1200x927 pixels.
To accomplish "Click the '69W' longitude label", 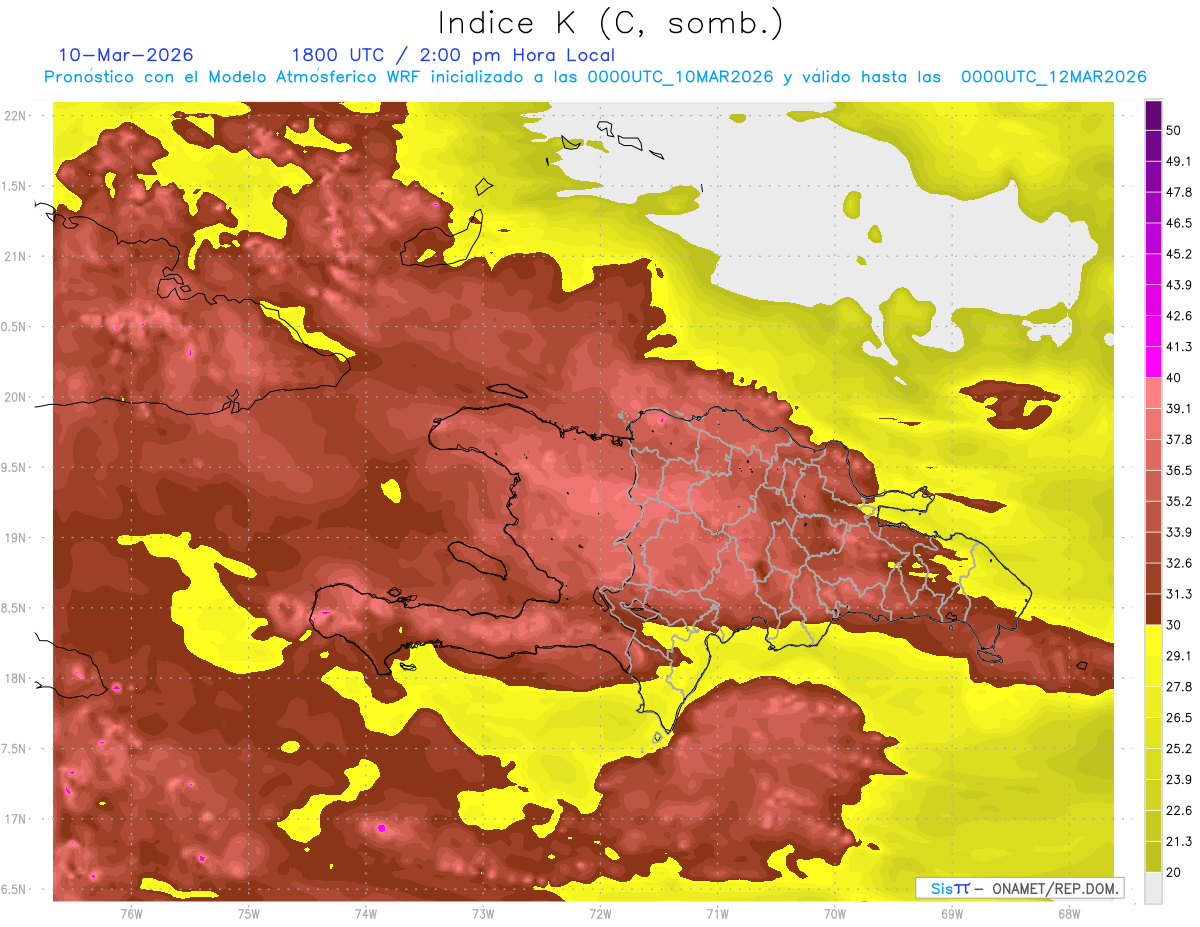I will point(952,913).
